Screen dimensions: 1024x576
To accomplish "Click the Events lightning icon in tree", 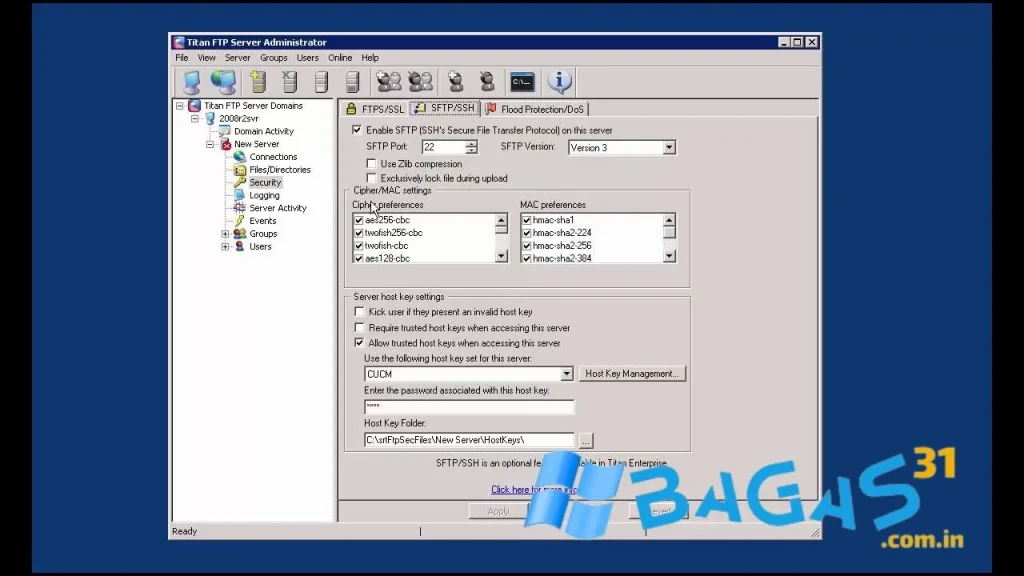I will 240,221.
